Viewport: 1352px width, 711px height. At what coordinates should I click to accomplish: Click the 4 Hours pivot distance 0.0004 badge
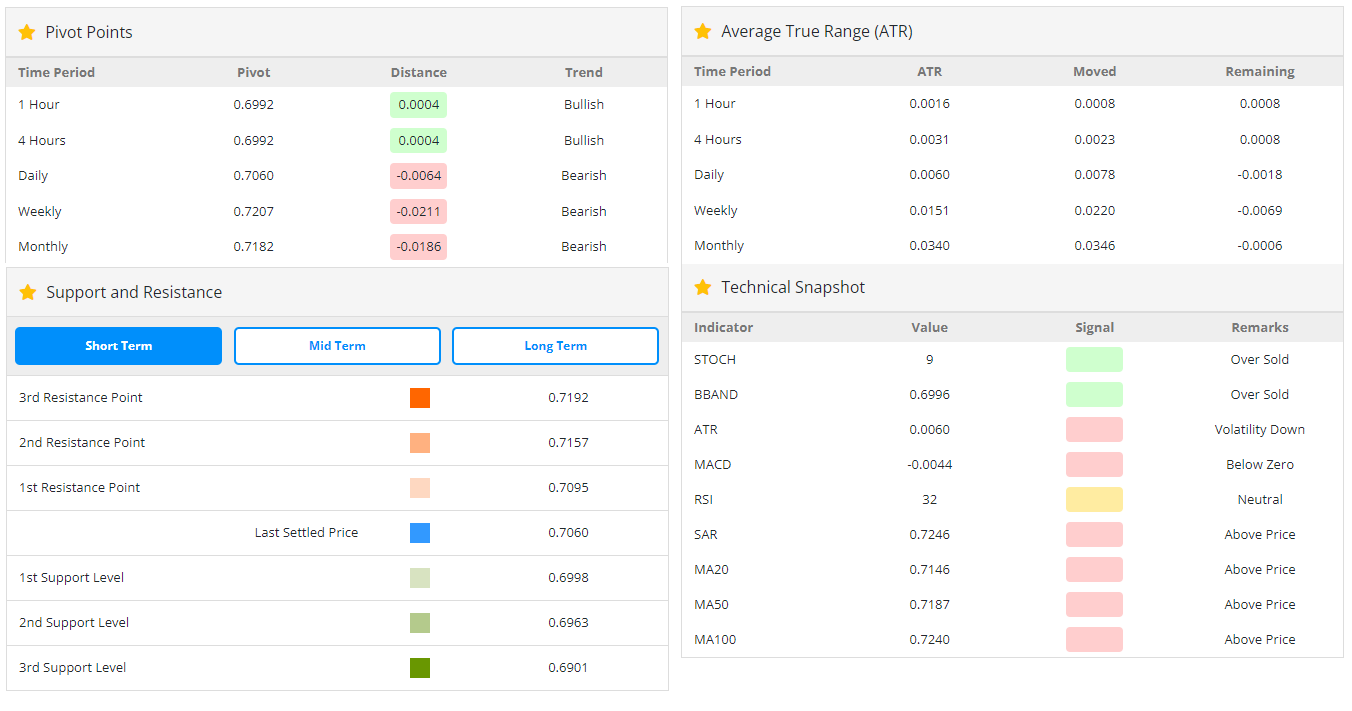coord(418,141)
